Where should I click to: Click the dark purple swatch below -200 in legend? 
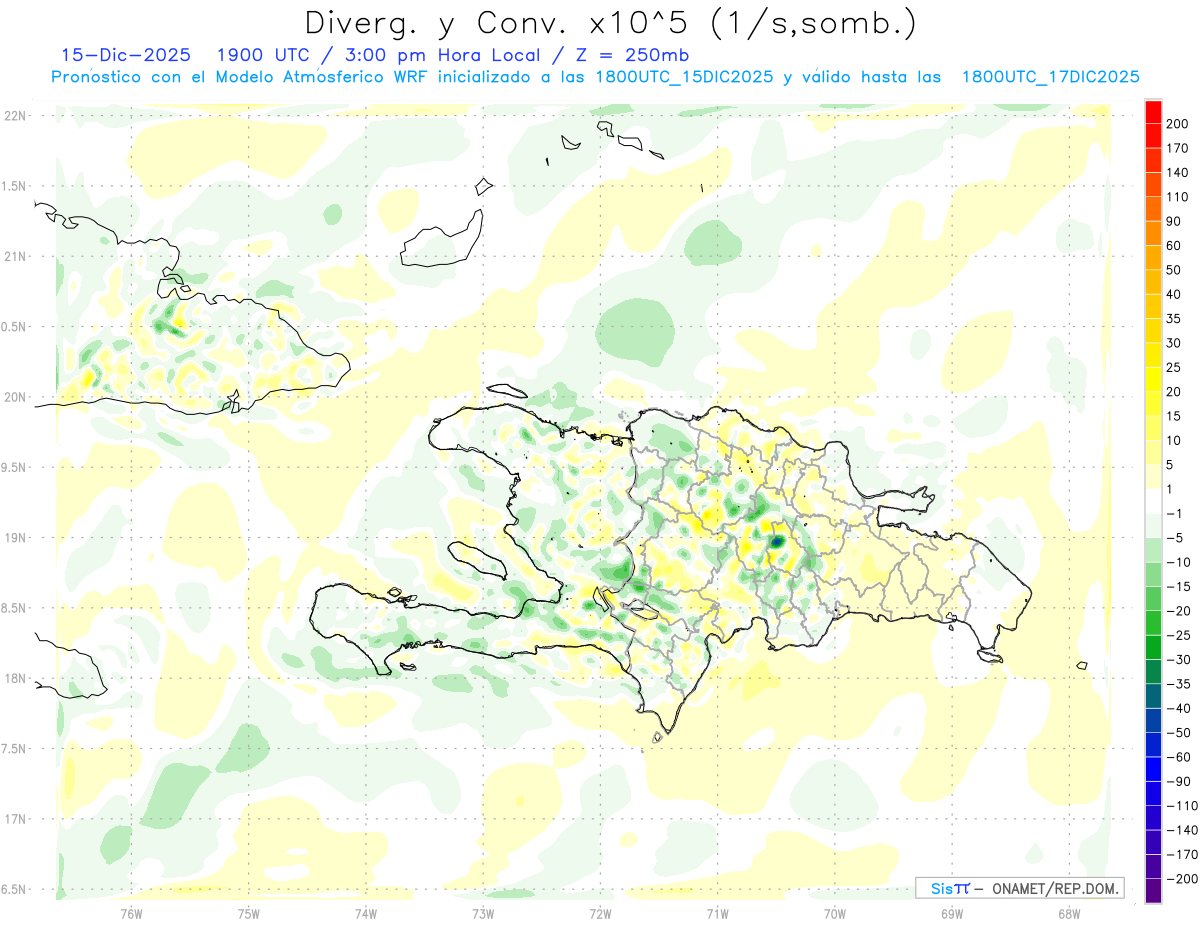point(1153,891)
